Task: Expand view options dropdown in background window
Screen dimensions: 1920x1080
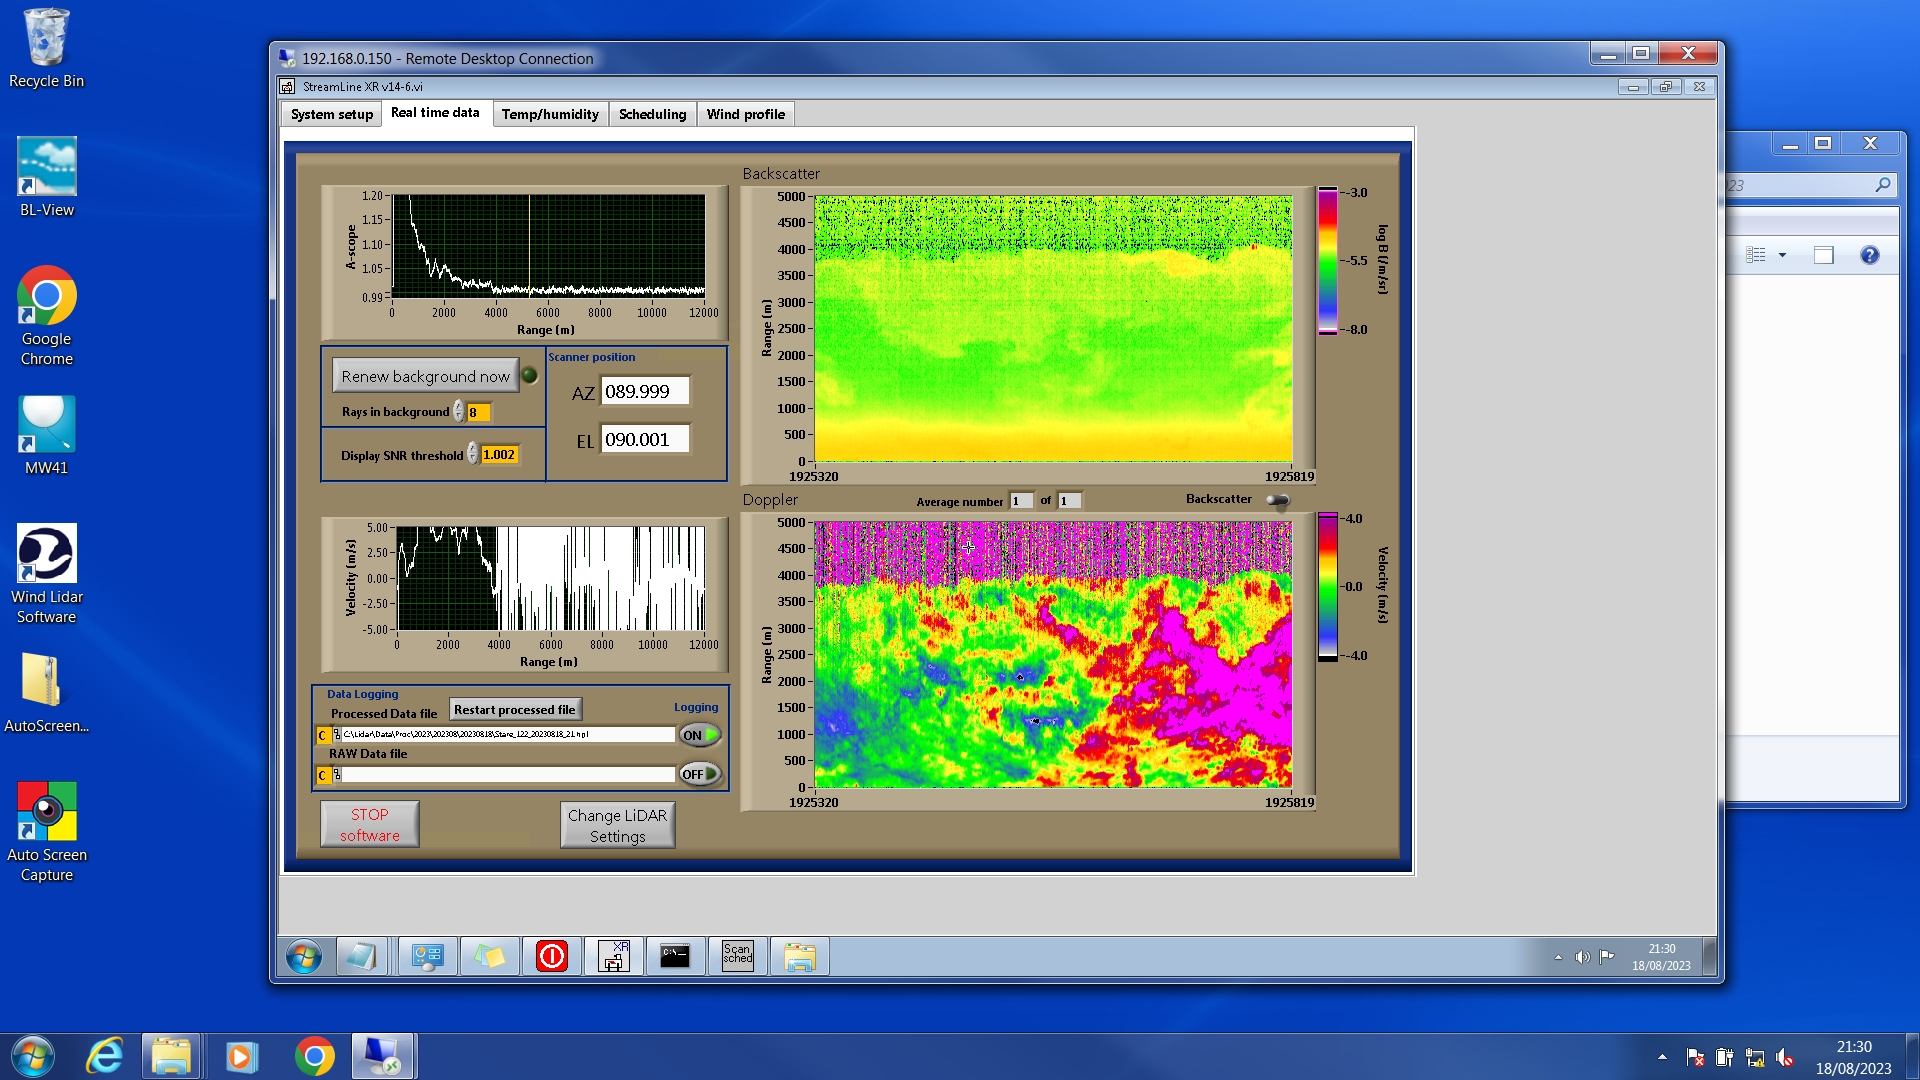Action: tap(1782, 255)
